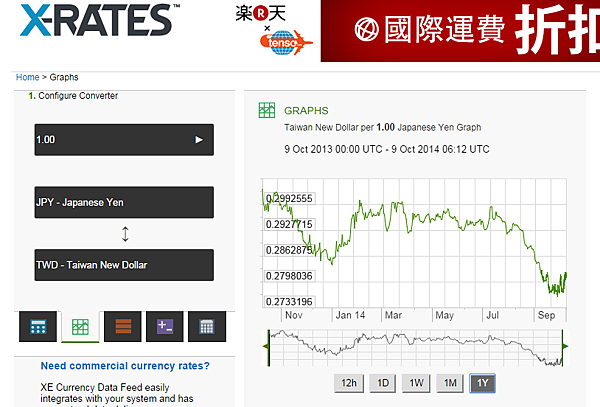
Task: Open the TWD - Taiwan New Dollar selector
Action: (x=124, y=265)
